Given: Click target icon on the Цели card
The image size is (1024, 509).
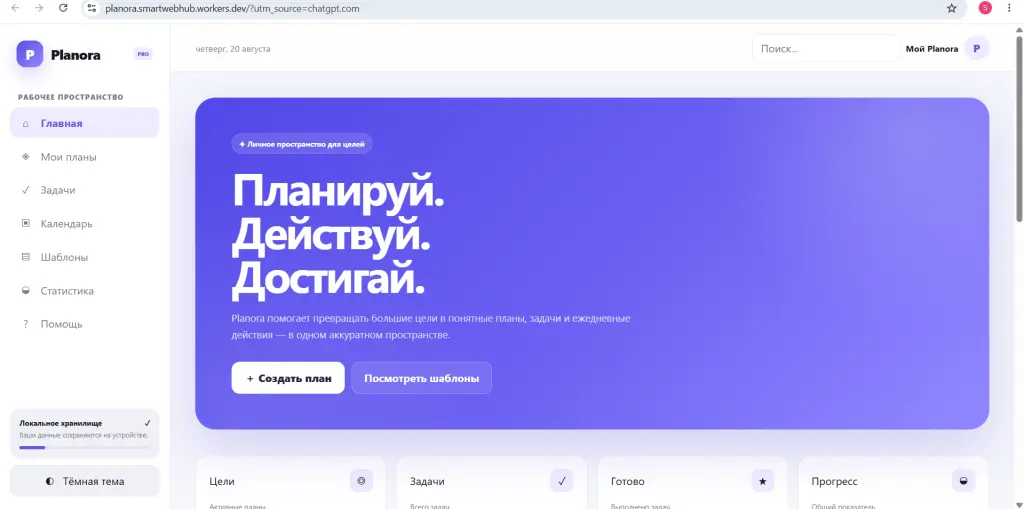Looking at the screenshot, I should [x=361, y=481].
